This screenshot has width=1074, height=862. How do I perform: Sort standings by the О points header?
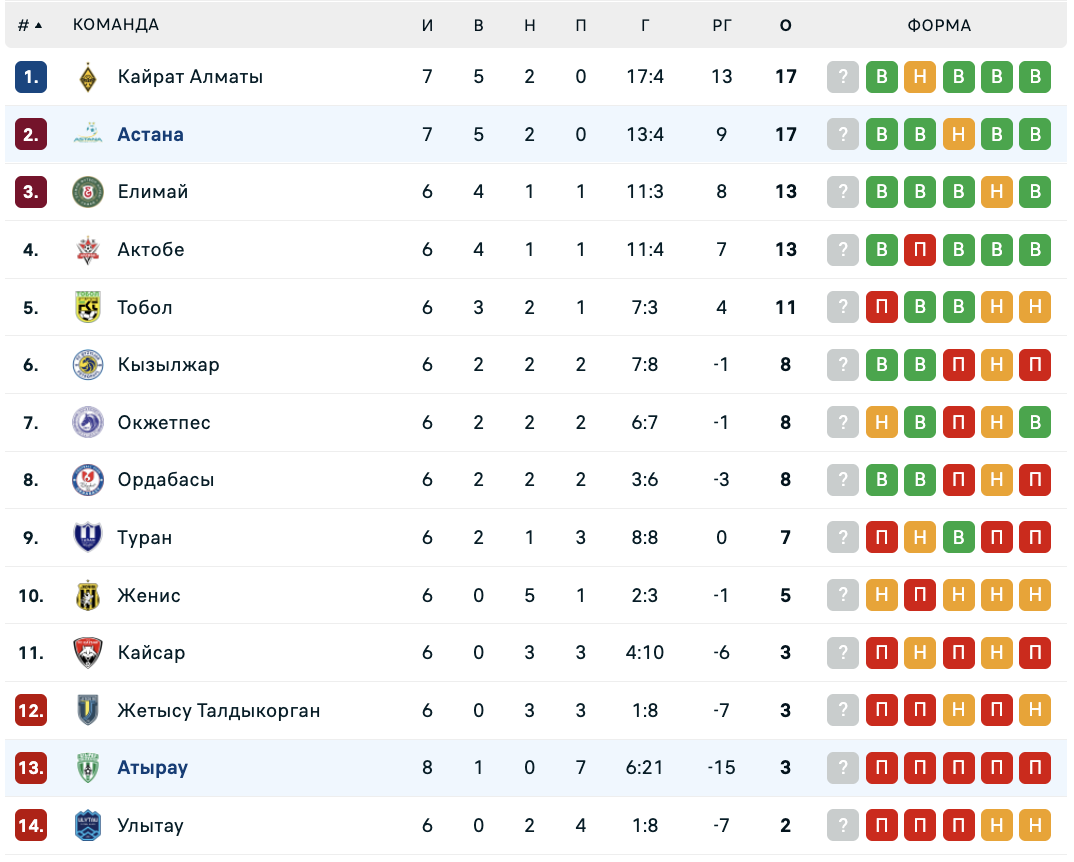coord(786,25)
